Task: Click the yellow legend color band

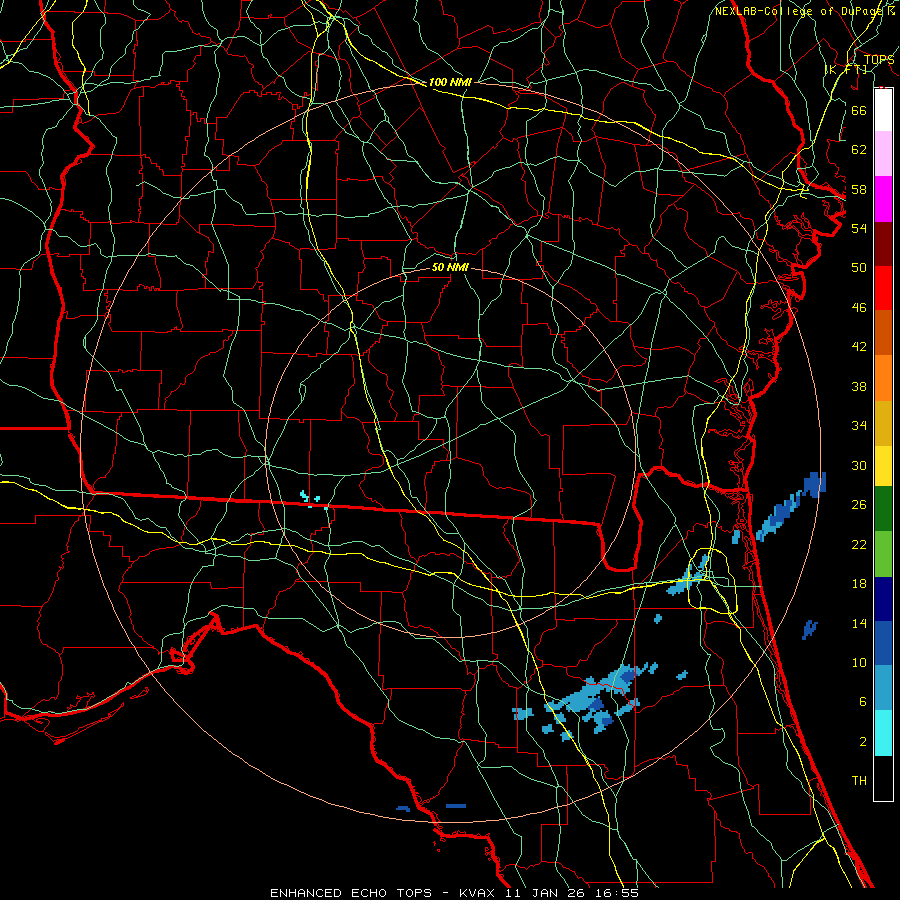Action: click(883, 466)
